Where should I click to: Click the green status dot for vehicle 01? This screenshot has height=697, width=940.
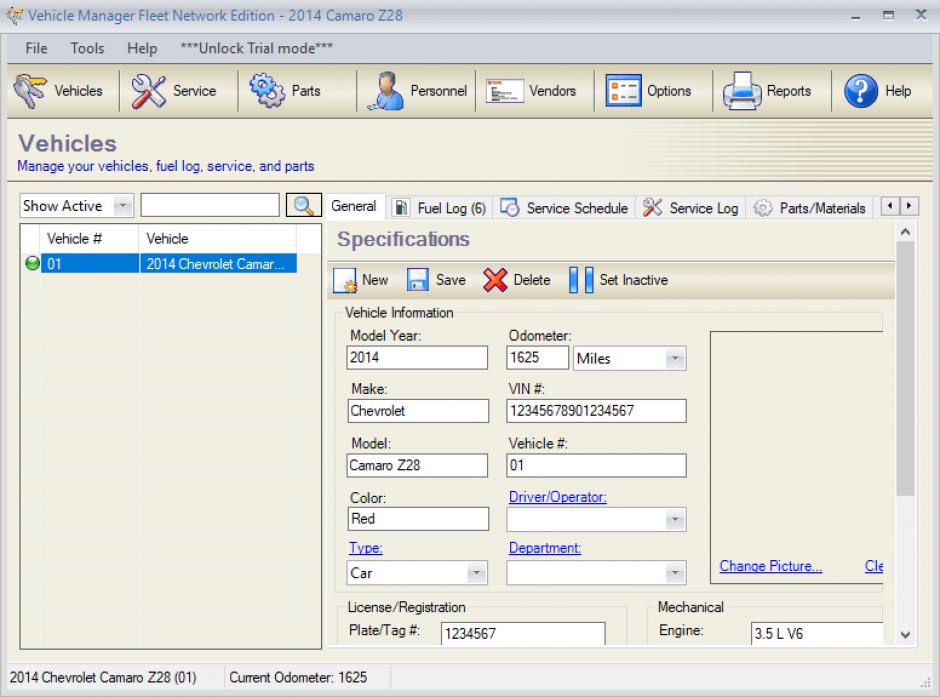pos(32,264)
